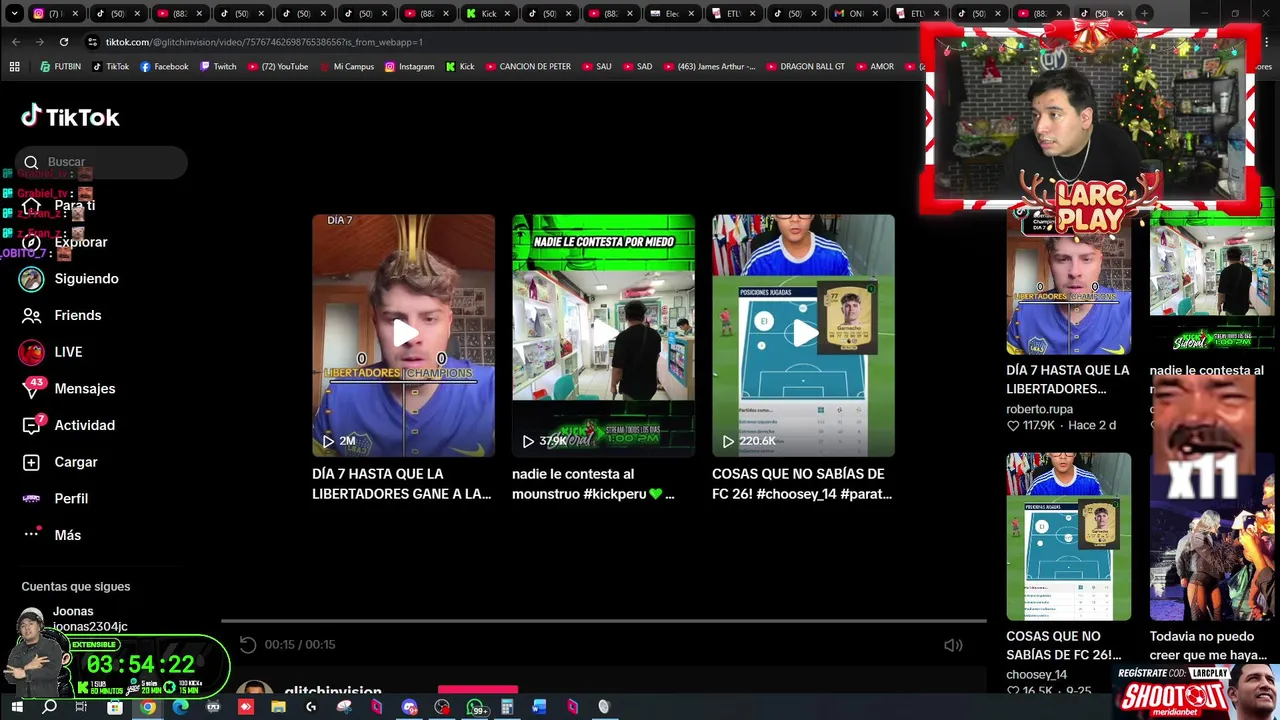Open roberto.rupa profile link
The image size is (1280, 720).
(x=1039, y=409)
